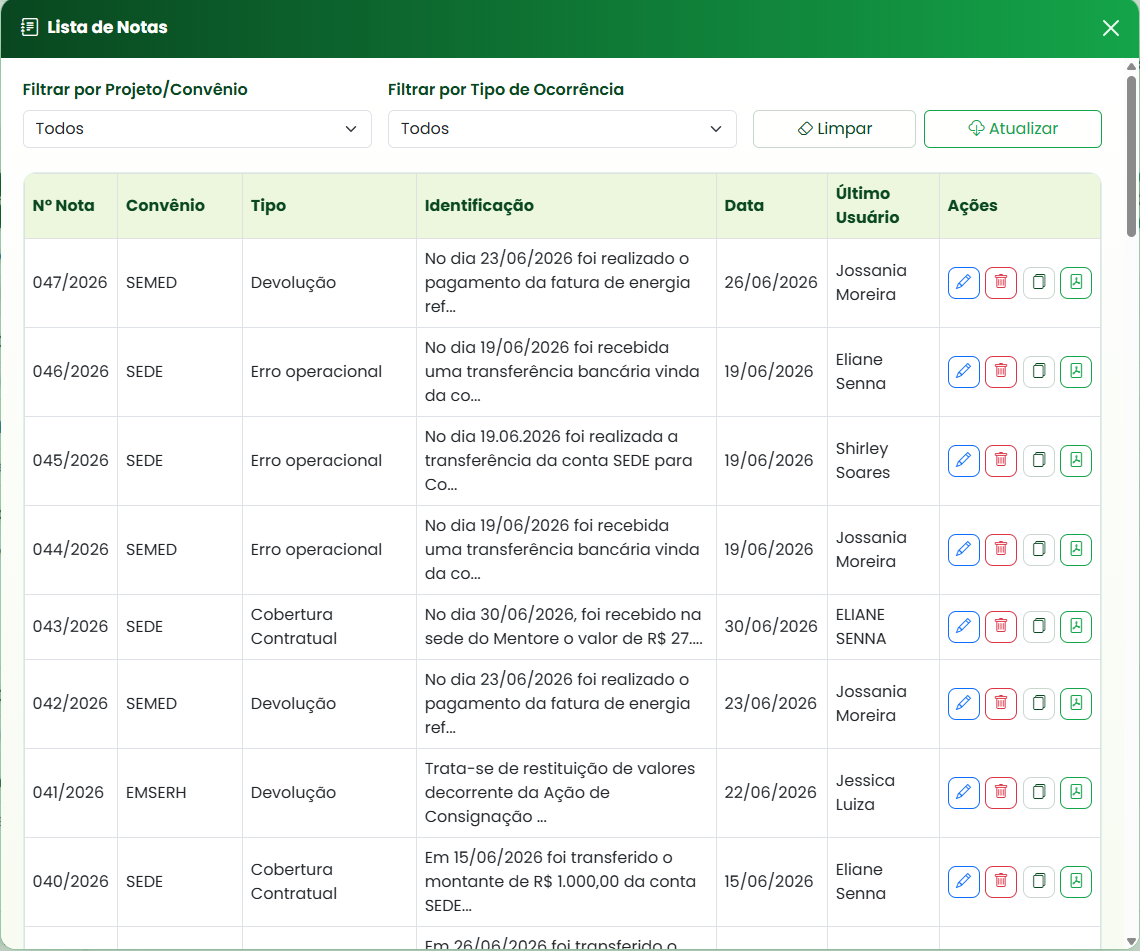The image size is (1140, 951).
Task: Copy note 047/2026 with clipboard icon
Action: click(x=1039, y=283)
